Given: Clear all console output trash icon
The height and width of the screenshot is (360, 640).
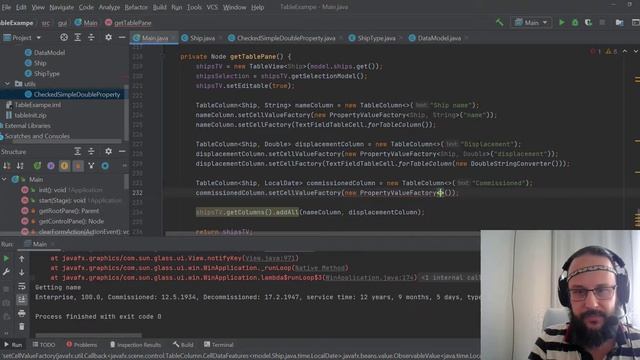Looking at the screenshot, I should click(x=22, y=327).
